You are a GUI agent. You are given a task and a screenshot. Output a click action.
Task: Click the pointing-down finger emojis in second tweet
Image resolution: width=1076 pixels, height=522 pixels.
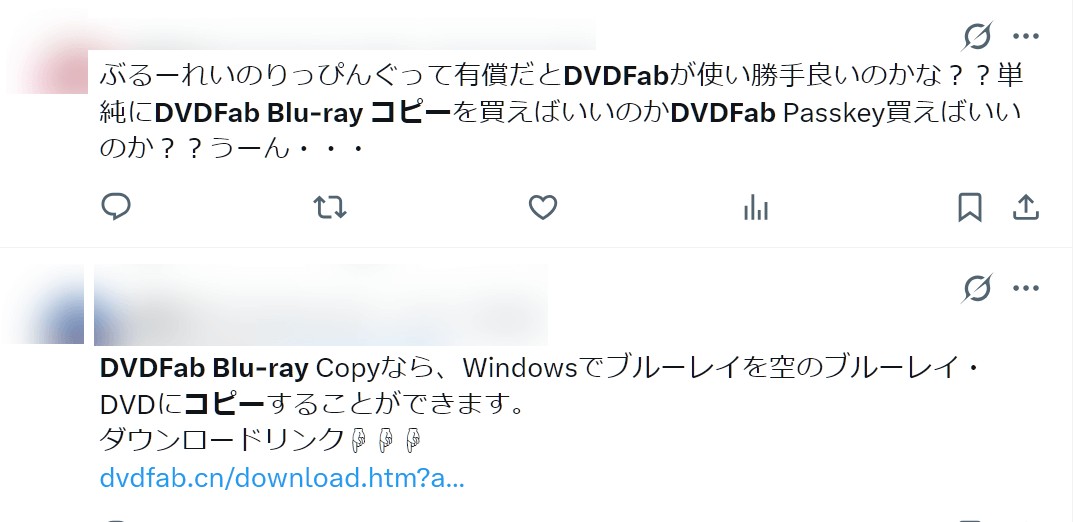pyautogui.click(x=385, y=440)
